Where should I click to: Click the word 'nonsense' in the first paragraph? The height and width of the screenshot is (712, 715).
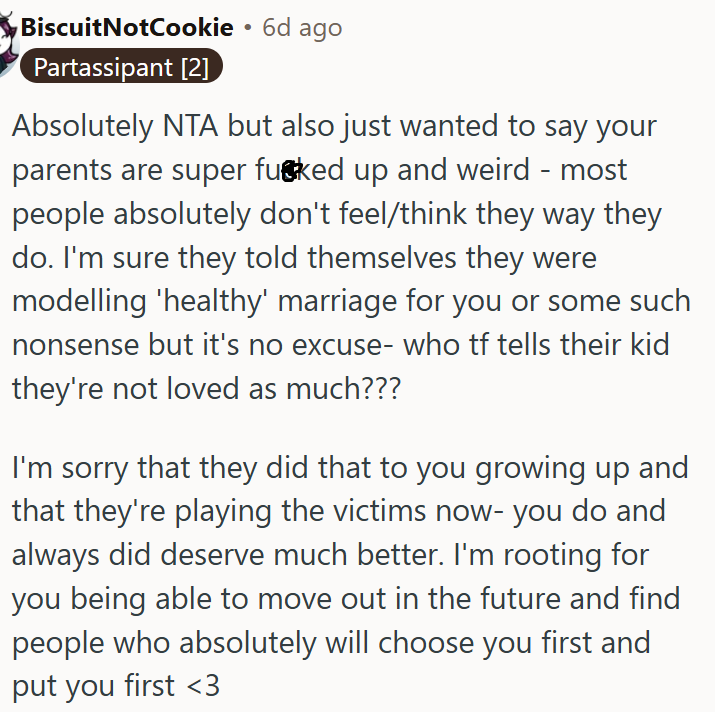[75, 345]
